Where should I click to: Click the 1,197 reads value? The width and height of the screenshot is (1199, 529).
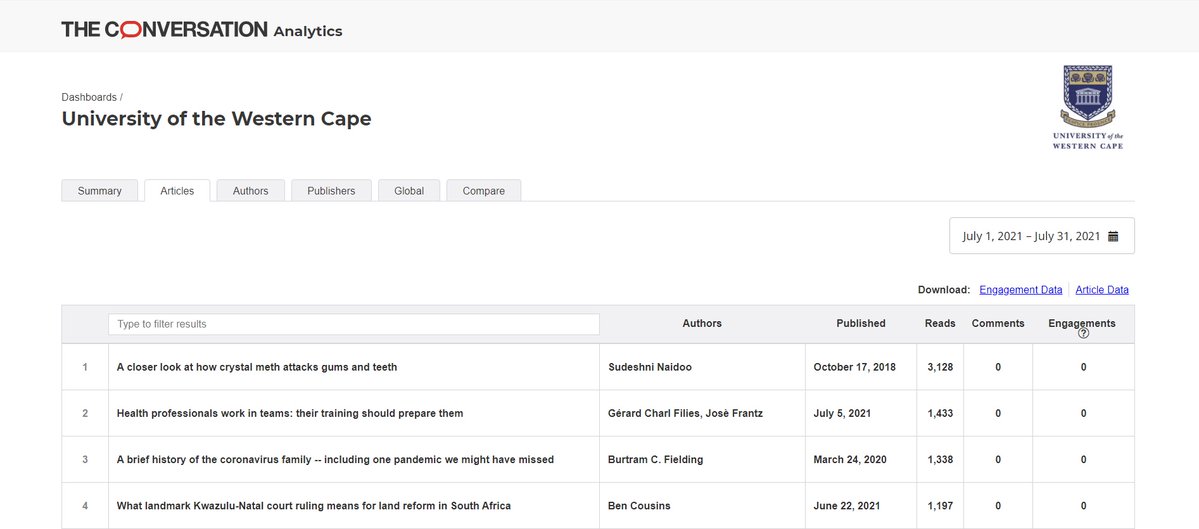[940, 506]
